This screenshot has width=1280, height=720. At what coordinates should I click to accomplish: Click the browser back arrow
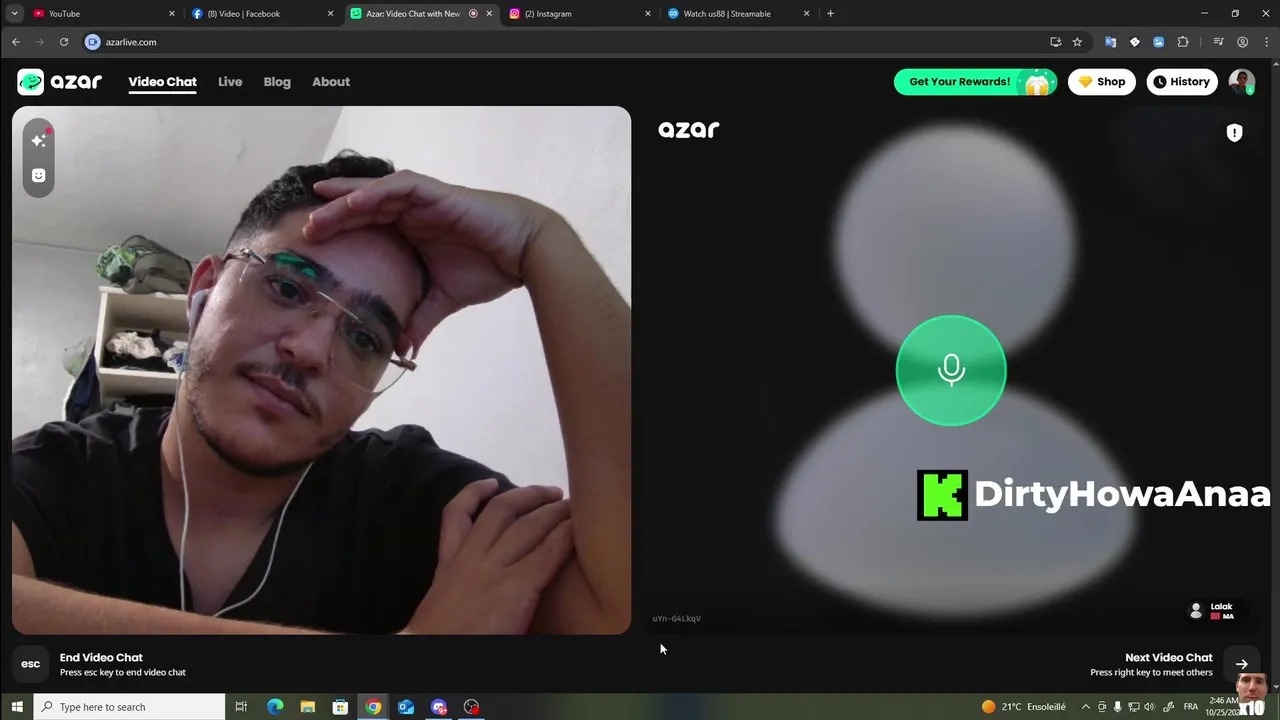point(16,42)
